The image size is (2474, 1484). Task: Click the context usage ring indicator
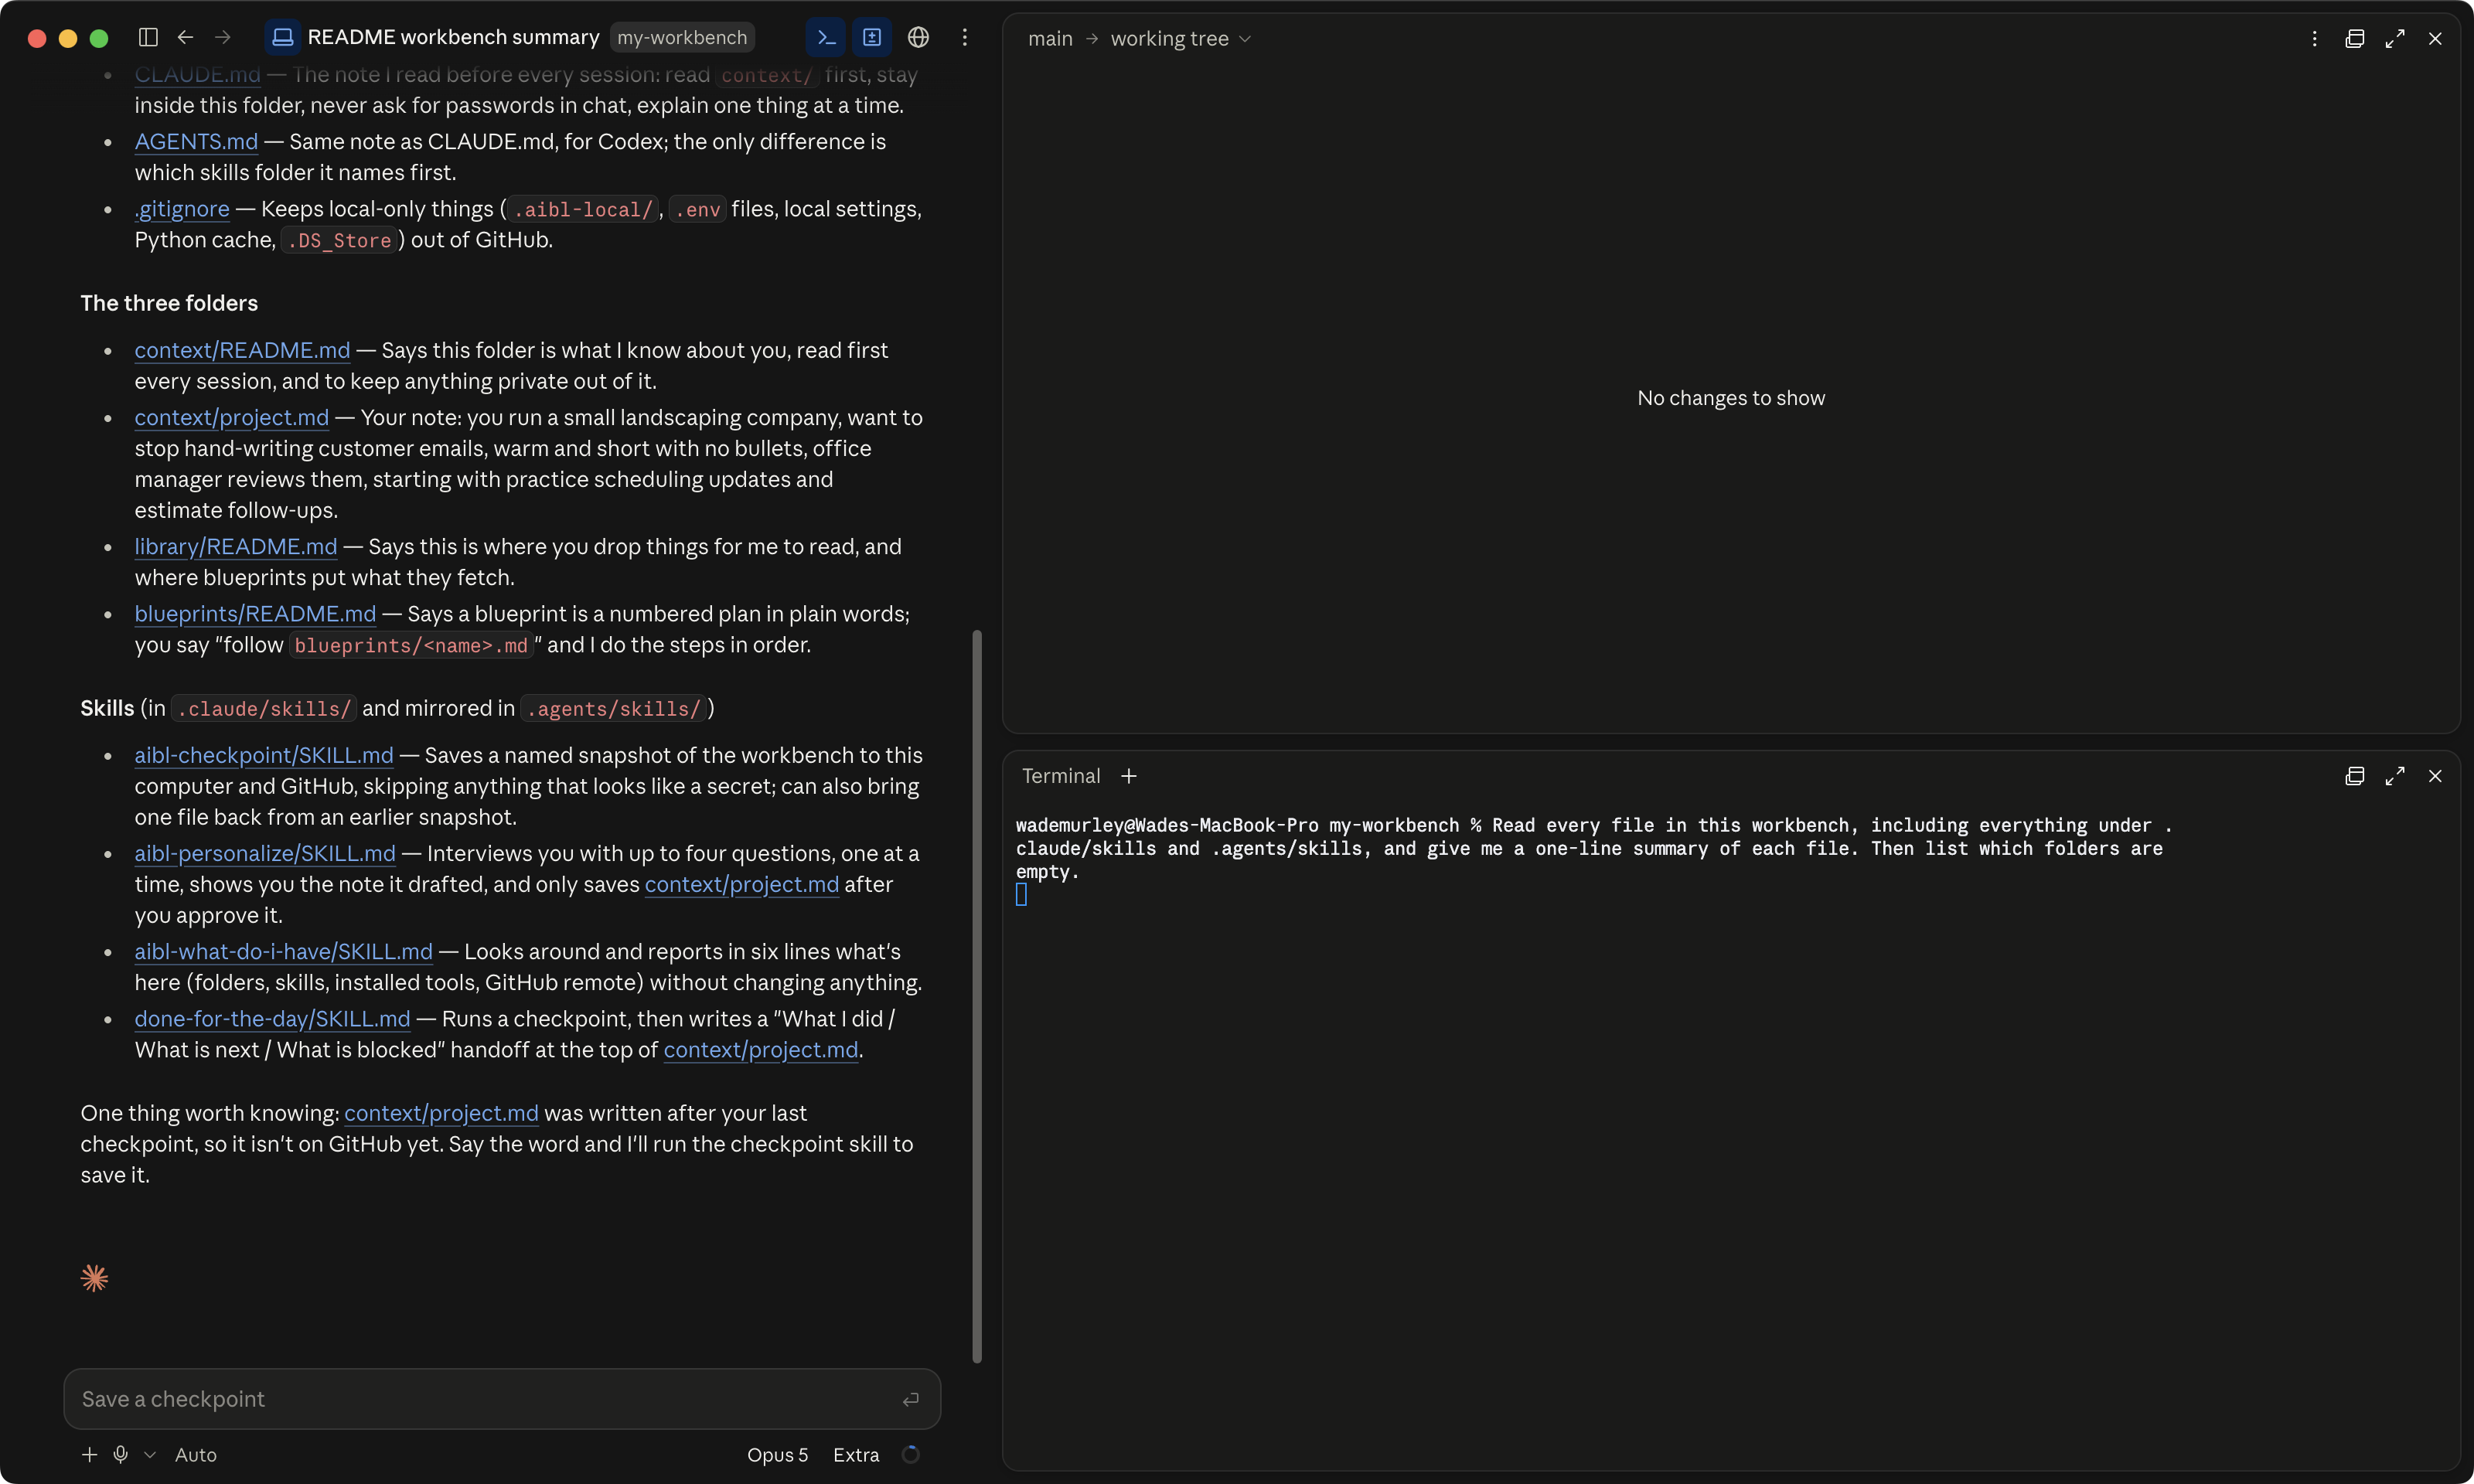tap(910, 1454)
